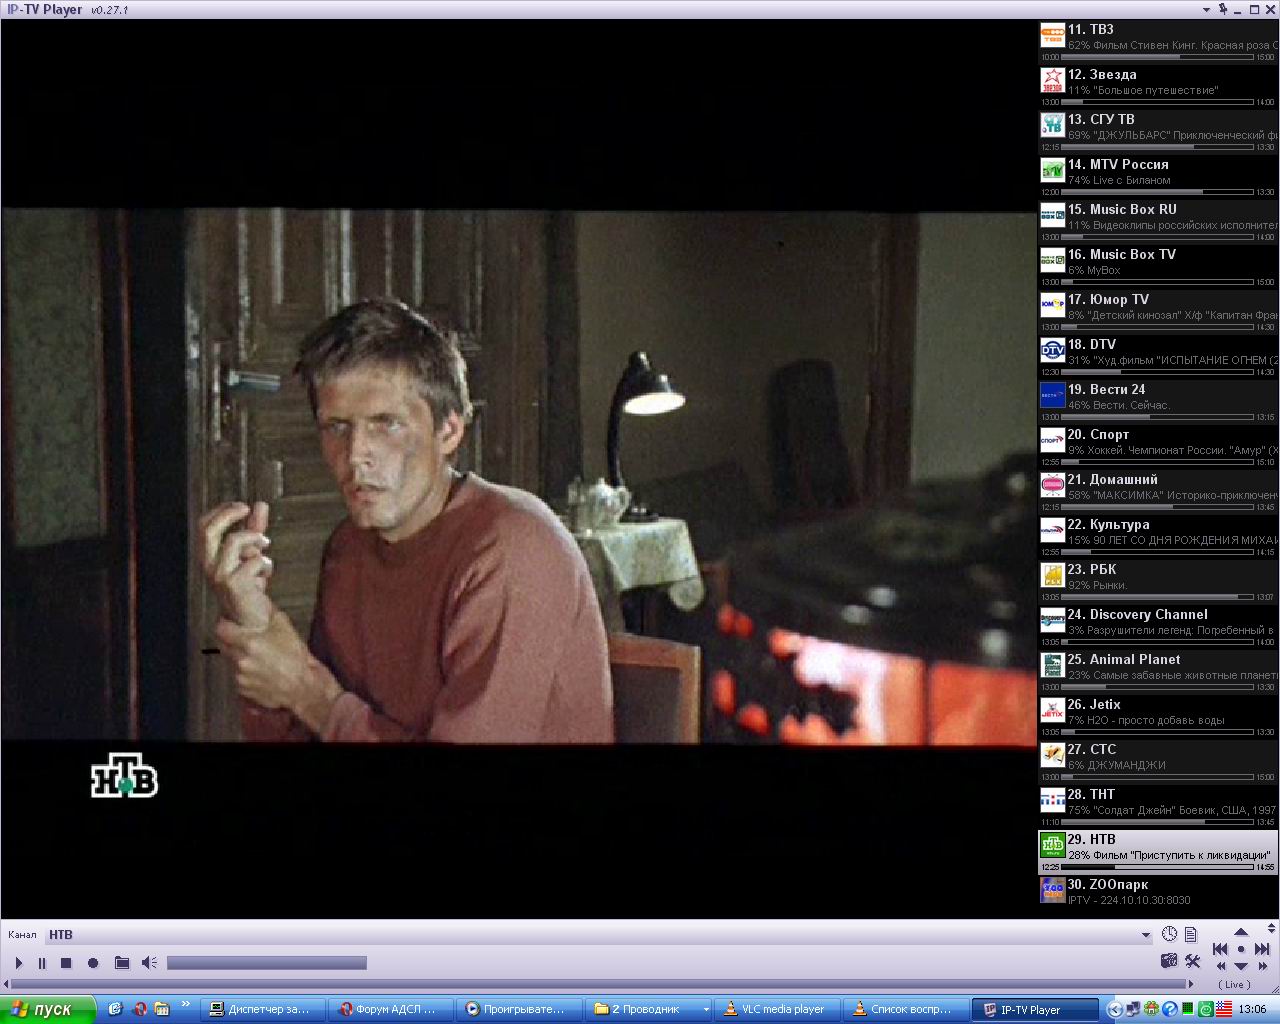Screen dimensions: 1280x1024
Task: Open the scheduler clock icon
Action: coord(1169,934)
